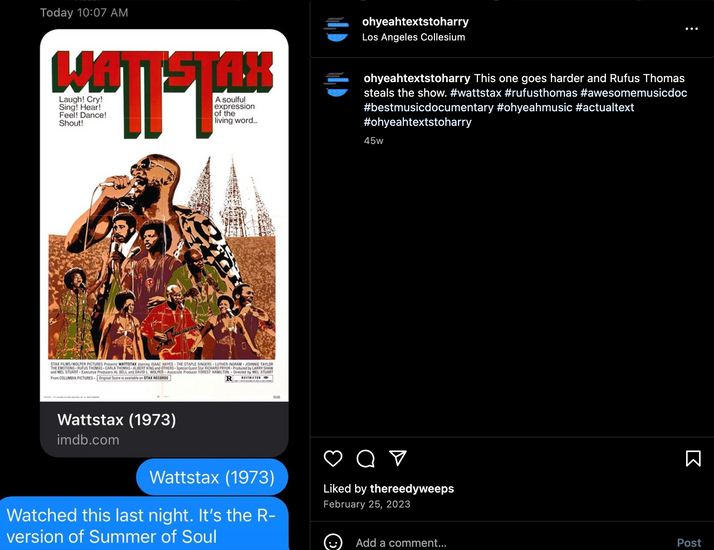Open the three-dot more options menu
The width and height of the screenshot is (714, 550).
pos(691,29)
